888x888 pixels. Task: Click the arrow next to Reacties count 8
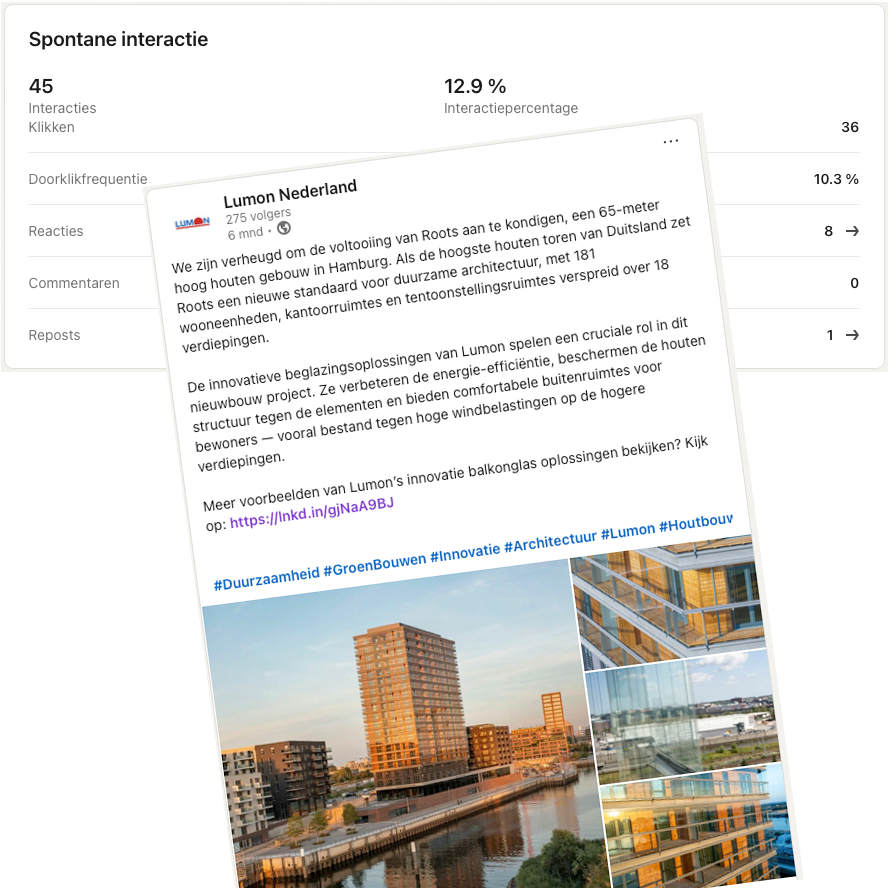852,231
